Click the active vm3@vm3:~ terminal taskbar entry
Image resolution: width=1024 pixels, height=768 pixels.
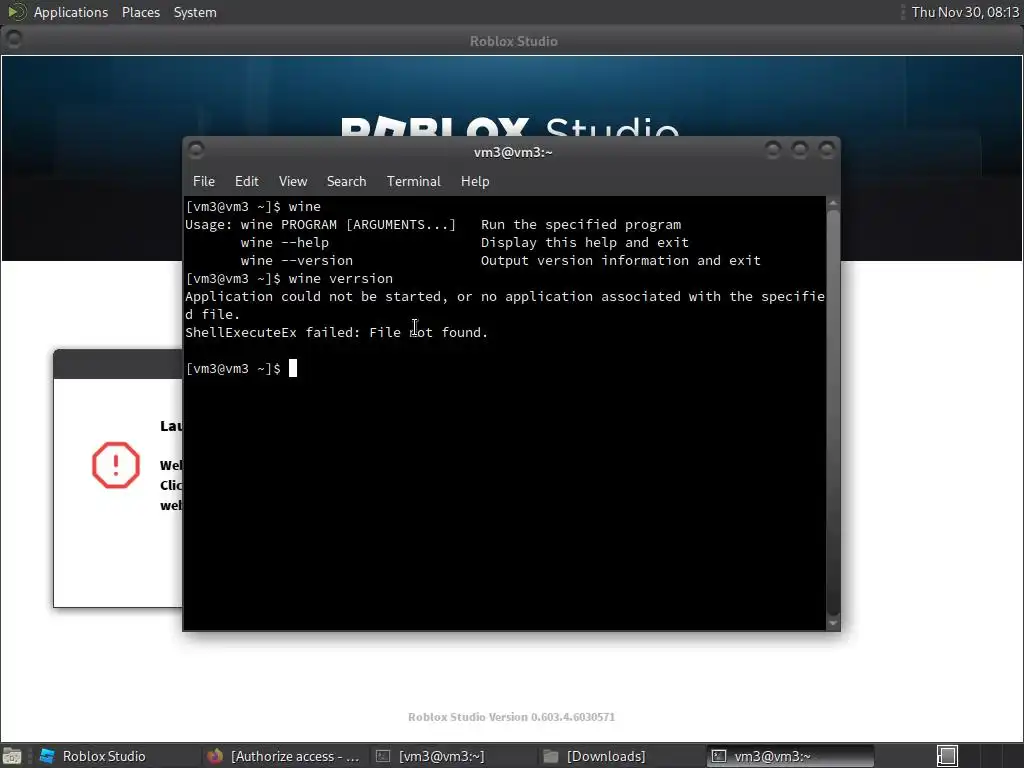[x=790, y=756]
